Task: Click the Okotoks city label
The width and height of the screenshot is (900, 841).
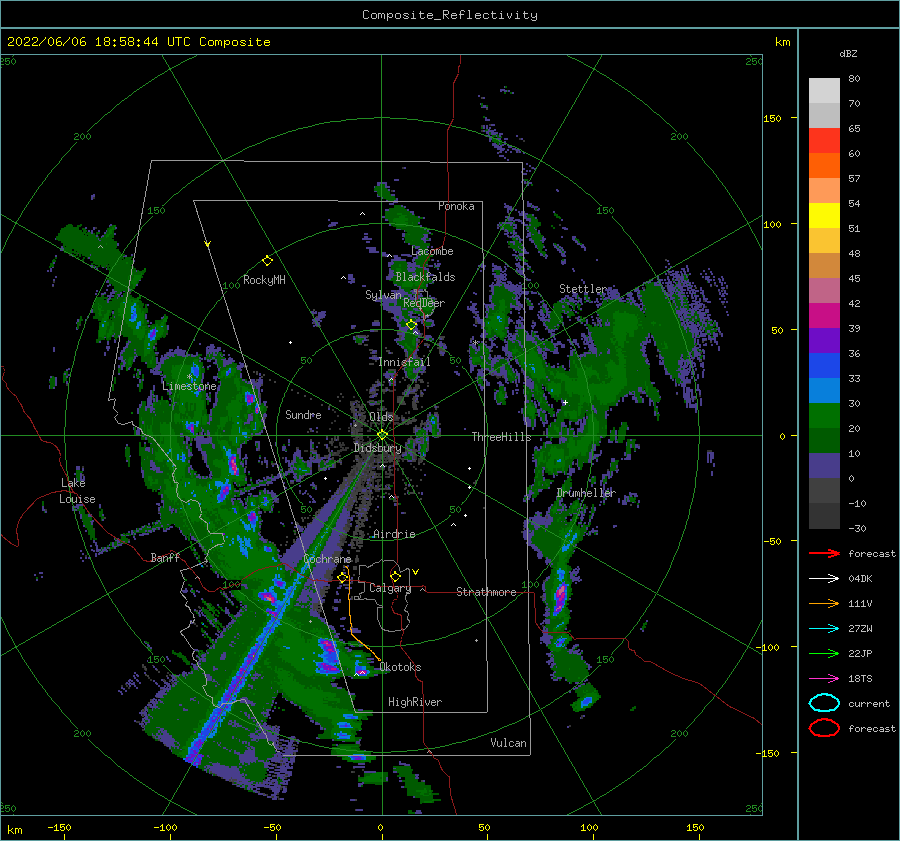Action: 400,667
